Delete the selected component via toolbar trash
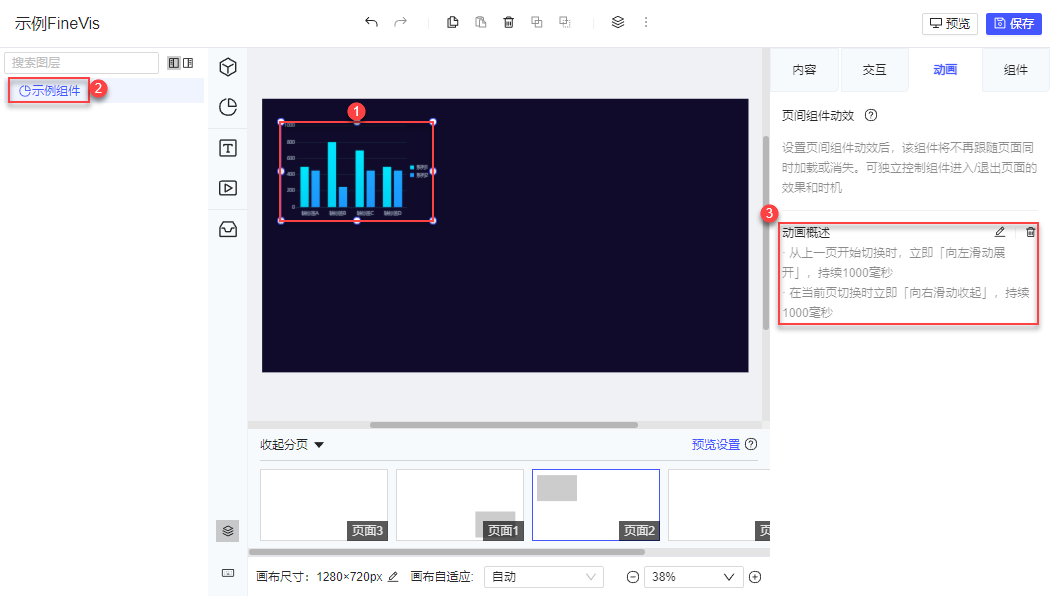The height and width of the screenshot is (596, 1050). [x=509, y=22]
